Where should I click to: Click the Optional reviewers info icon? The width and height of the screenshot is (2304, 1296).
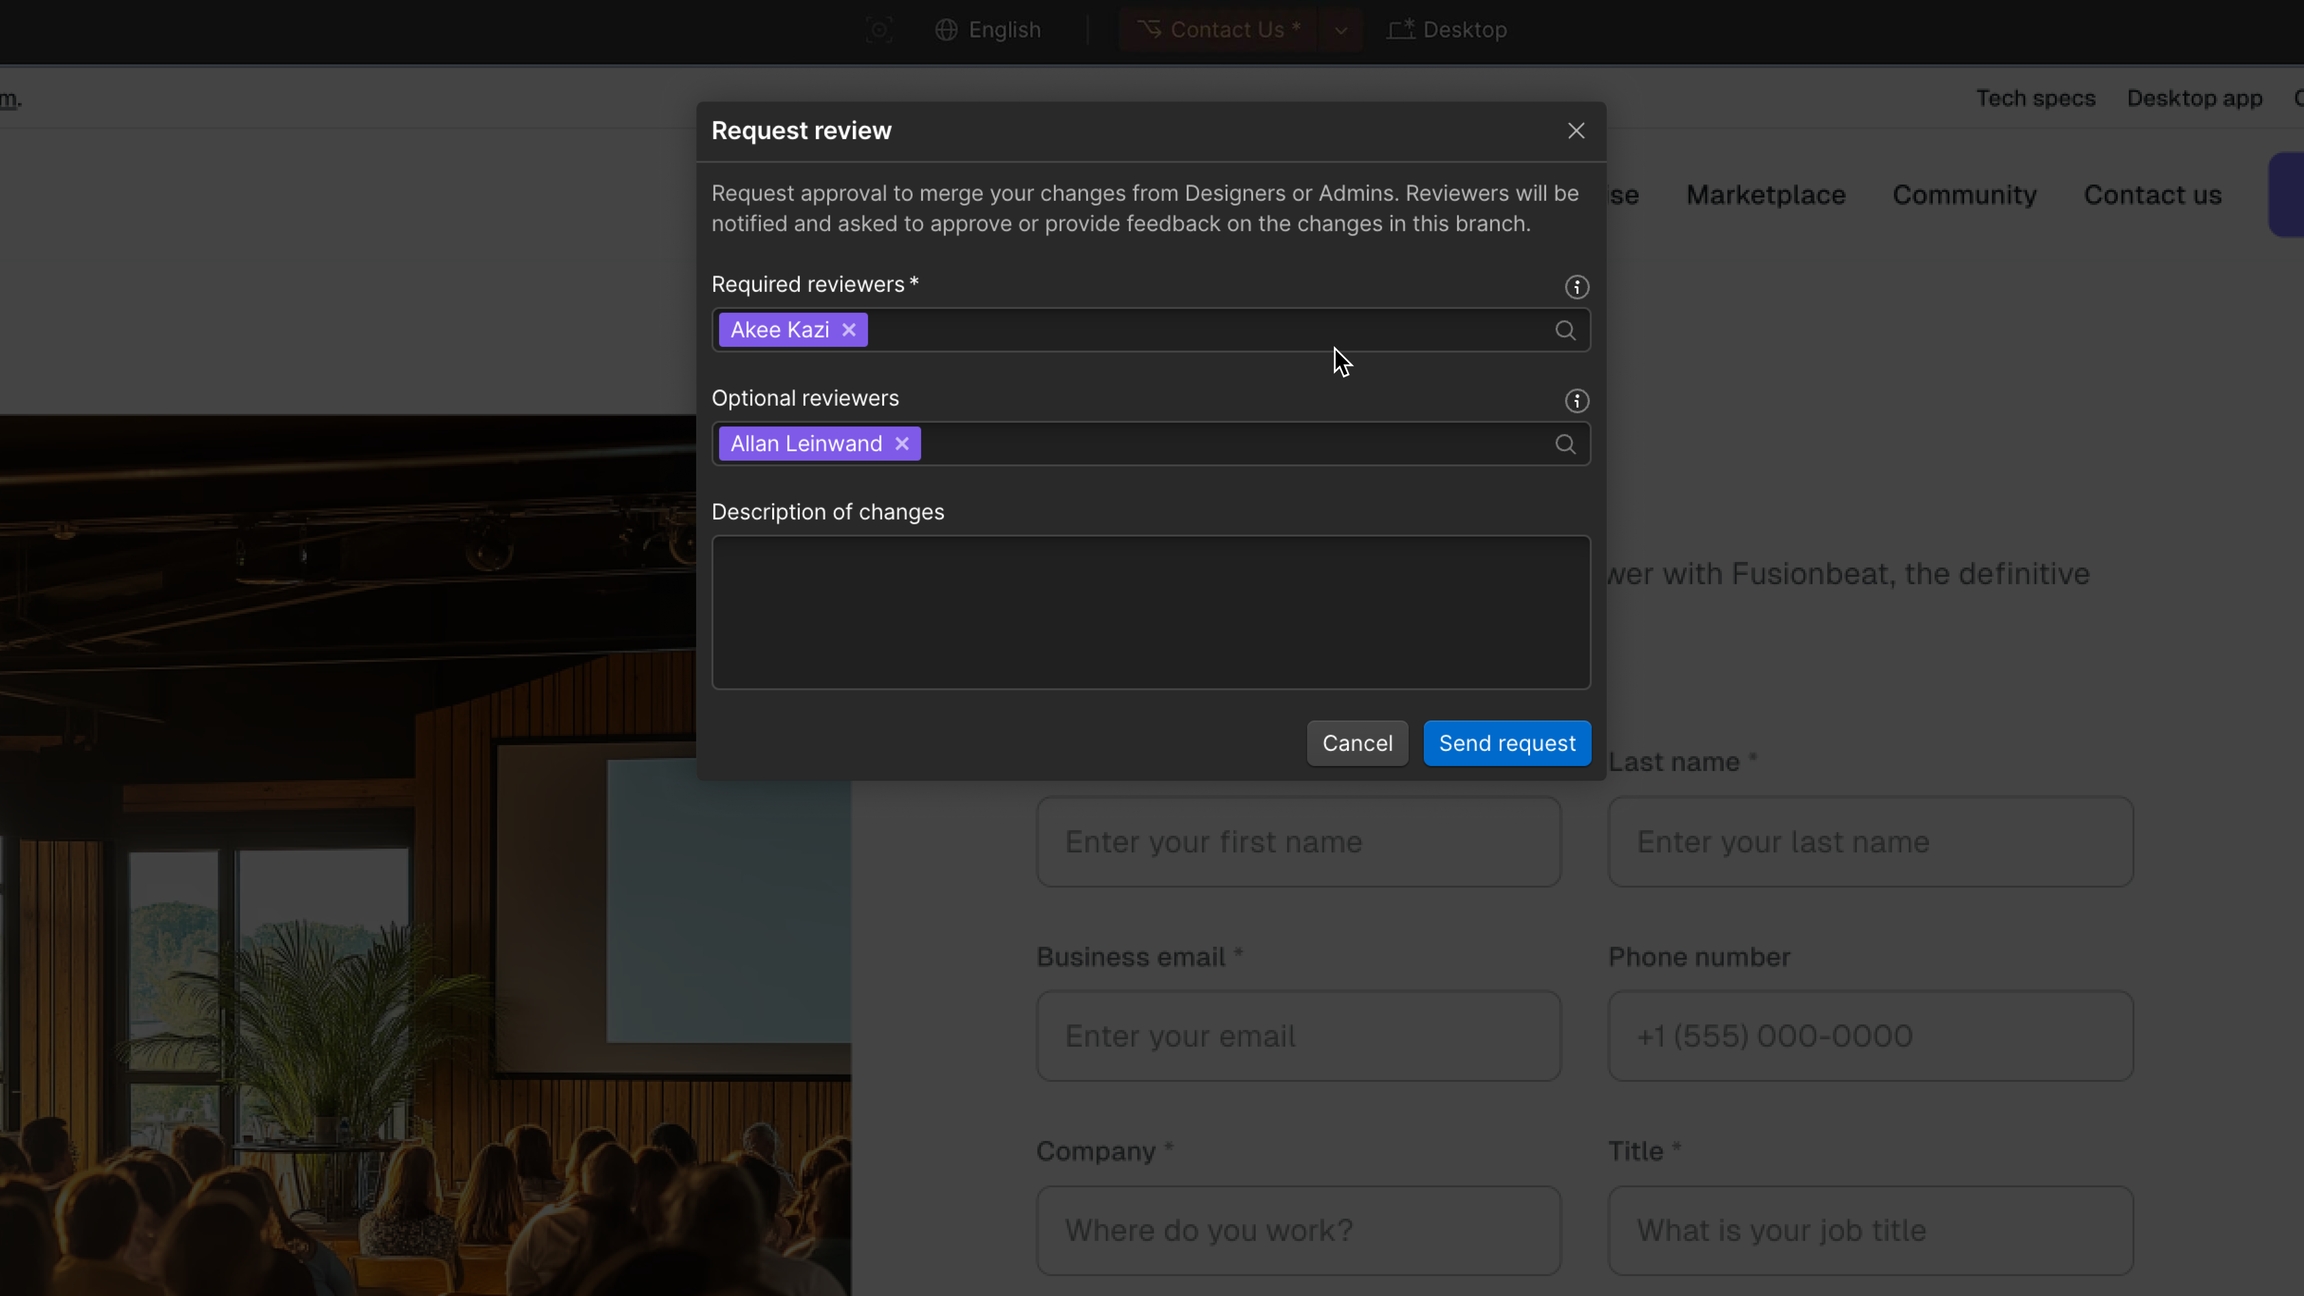point(1576,401)
